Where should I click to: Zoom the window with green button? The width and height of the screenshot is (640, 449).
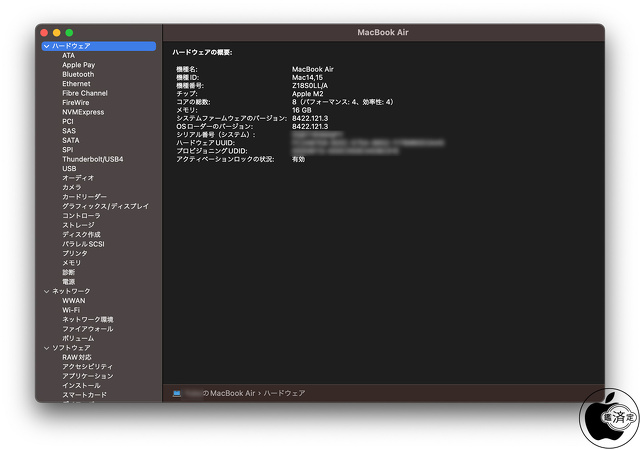[x=69, y=33]
